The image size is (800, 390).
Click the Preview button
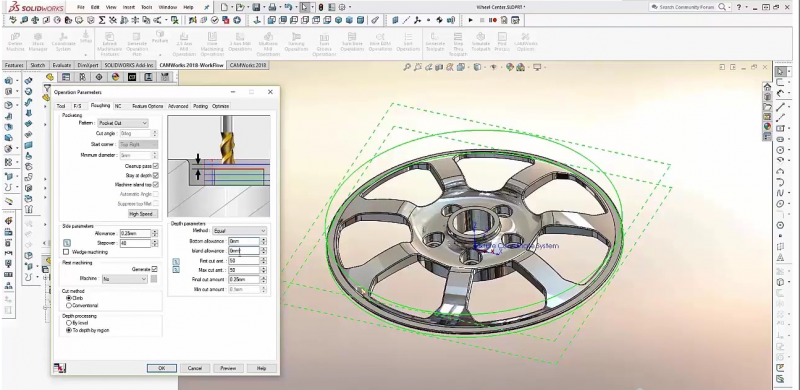click(x=228, y=368)
